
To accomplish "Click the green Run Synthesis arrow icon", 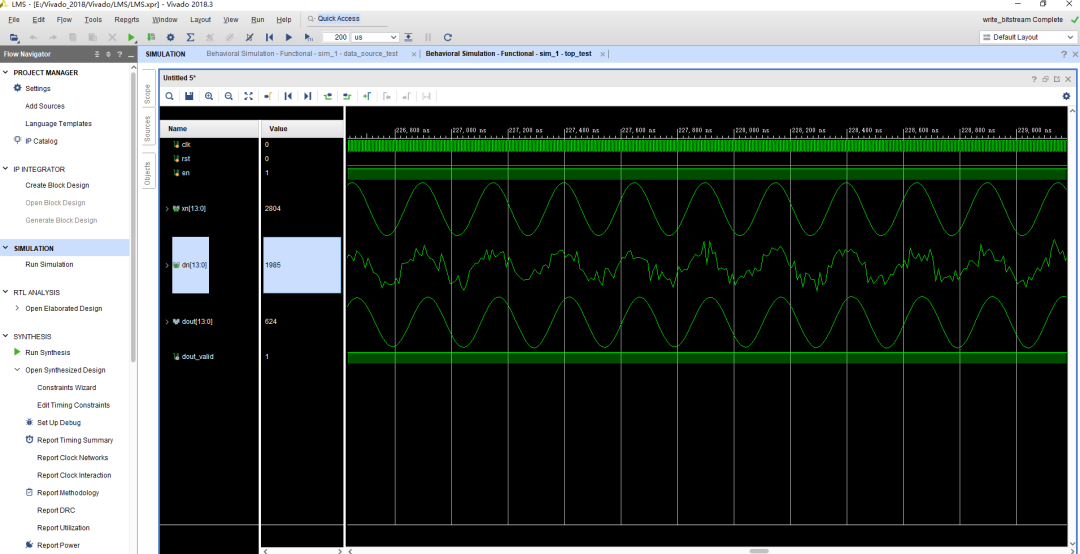I will click(x=17, y=352).
